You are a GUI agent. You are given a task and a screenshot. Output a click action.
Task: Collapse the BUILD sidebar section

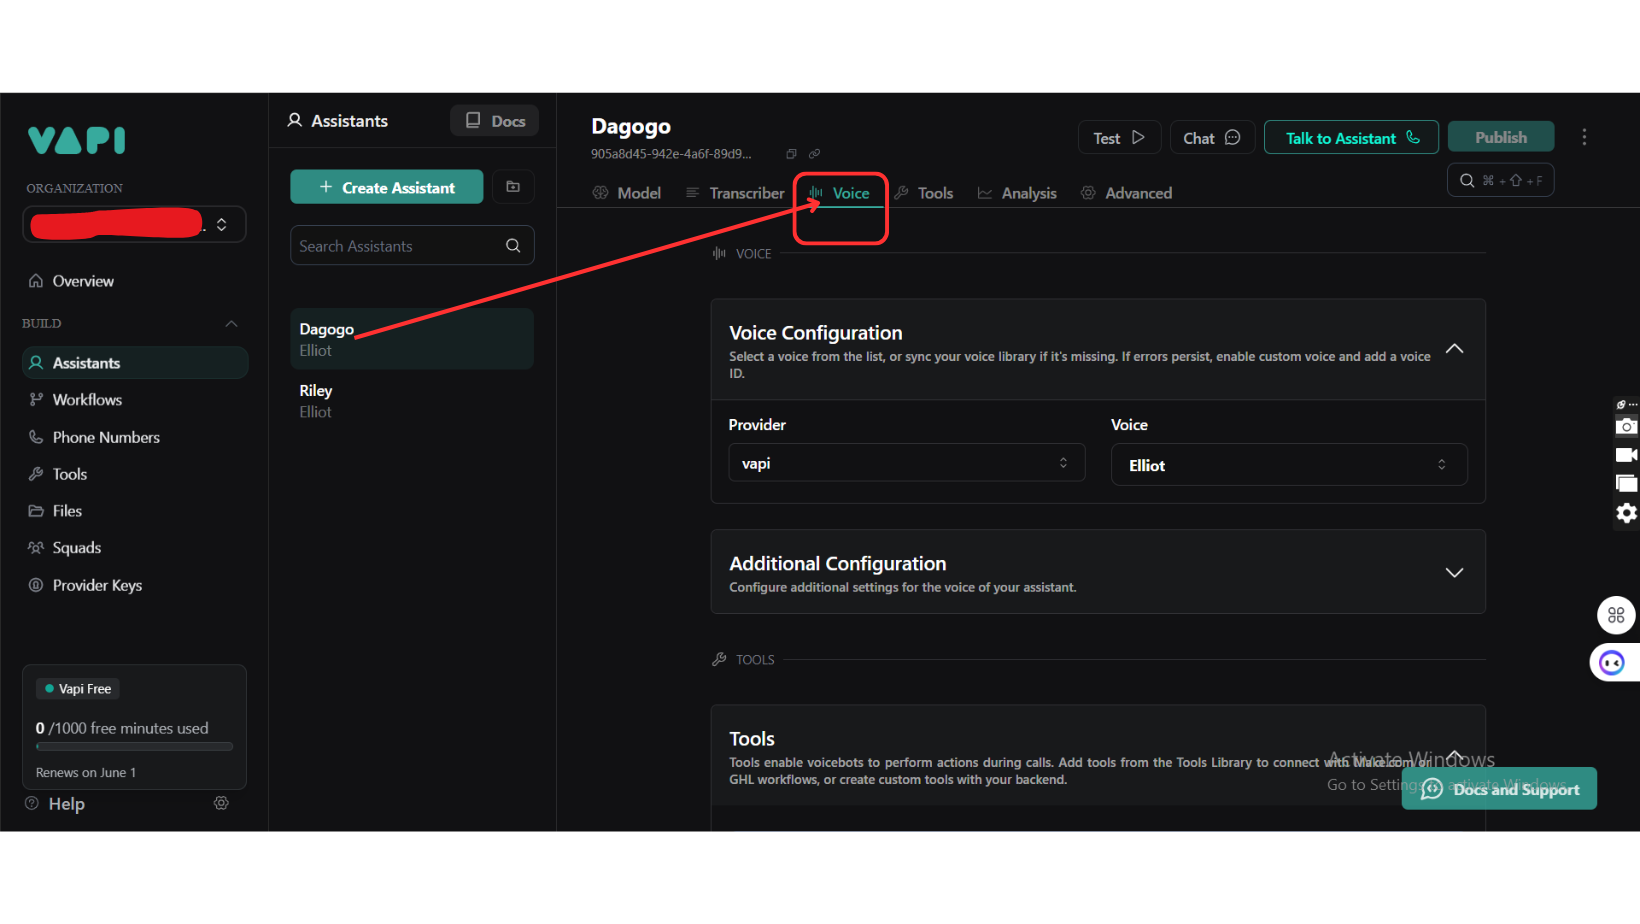tap(231, 323)
